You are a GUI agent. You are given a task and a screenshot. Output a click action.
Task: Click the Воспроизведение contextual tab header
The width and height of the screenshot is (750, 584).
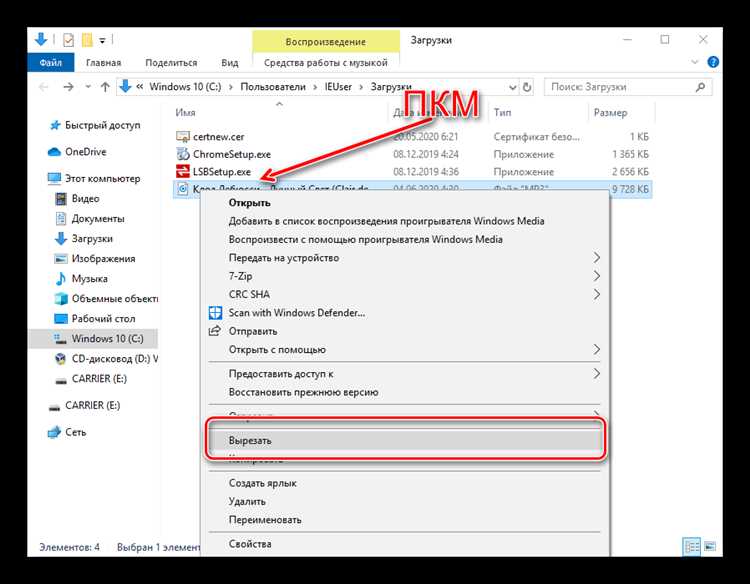[x=326, y=42]
